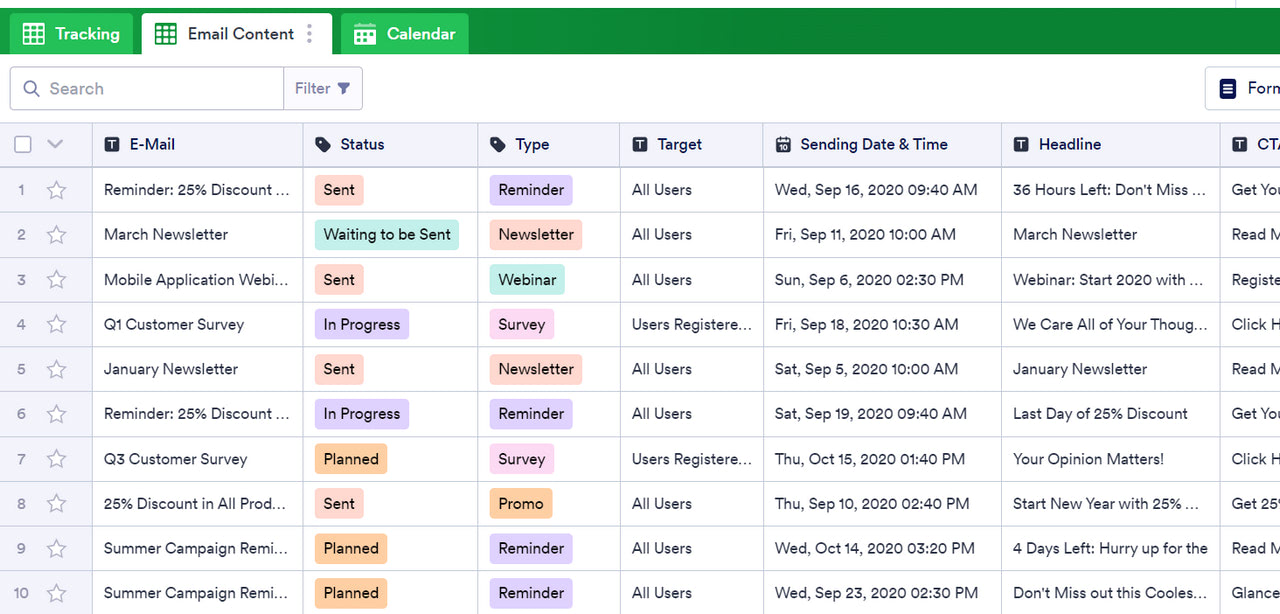Click into the Search field

click(x=147, y=88)
